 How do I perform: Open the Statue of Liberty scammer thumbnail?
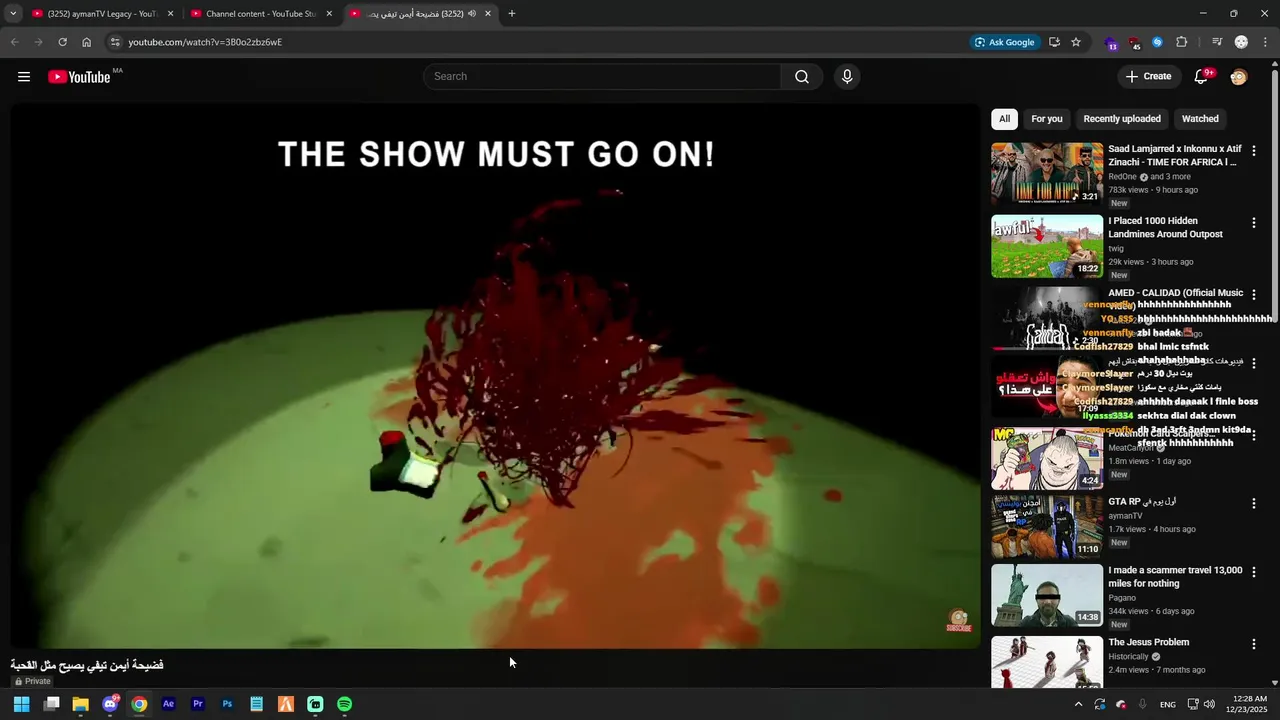(1047, 595)
